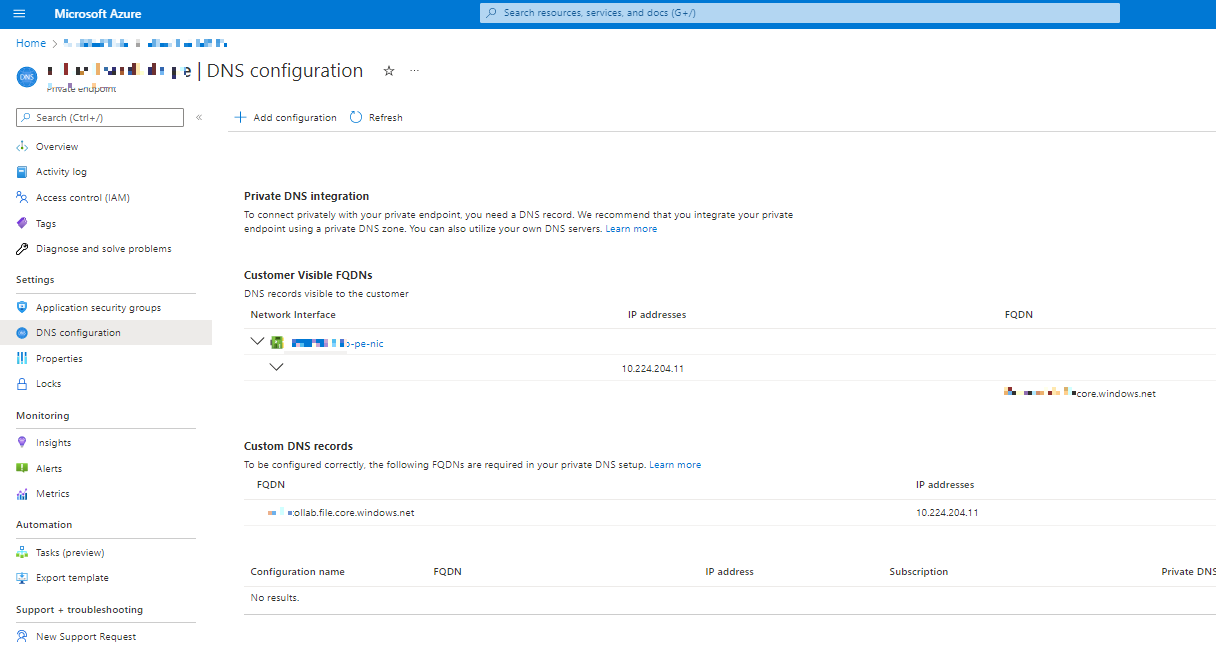Click the Tasks (preview) icon
The image size is (1216, 651).
22,553
